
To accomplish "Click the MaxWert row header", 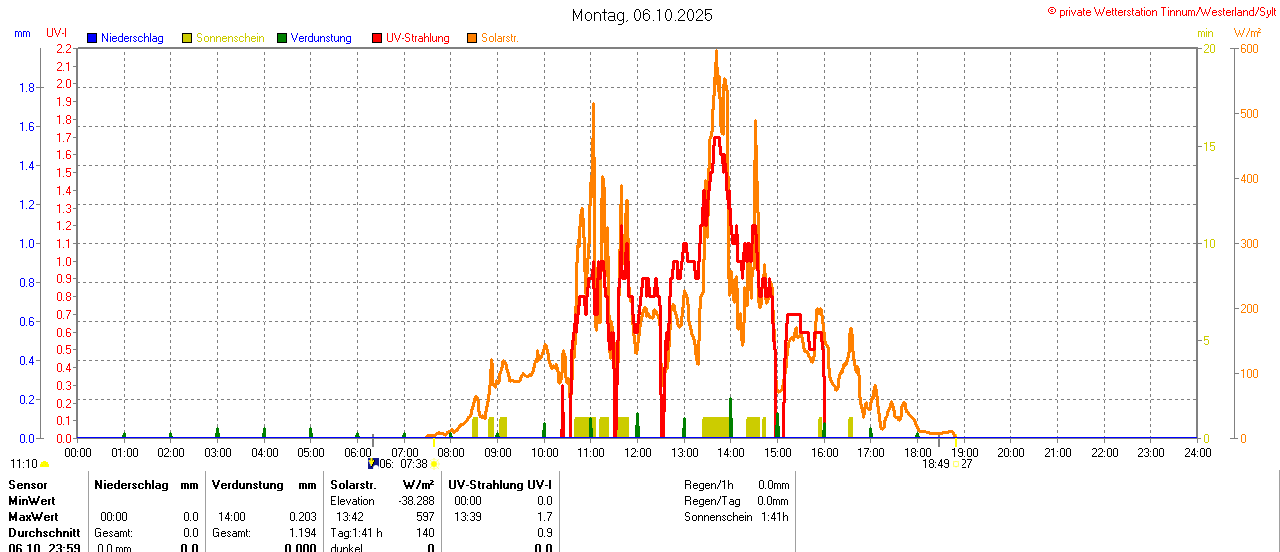I will [x=33, y=517].
